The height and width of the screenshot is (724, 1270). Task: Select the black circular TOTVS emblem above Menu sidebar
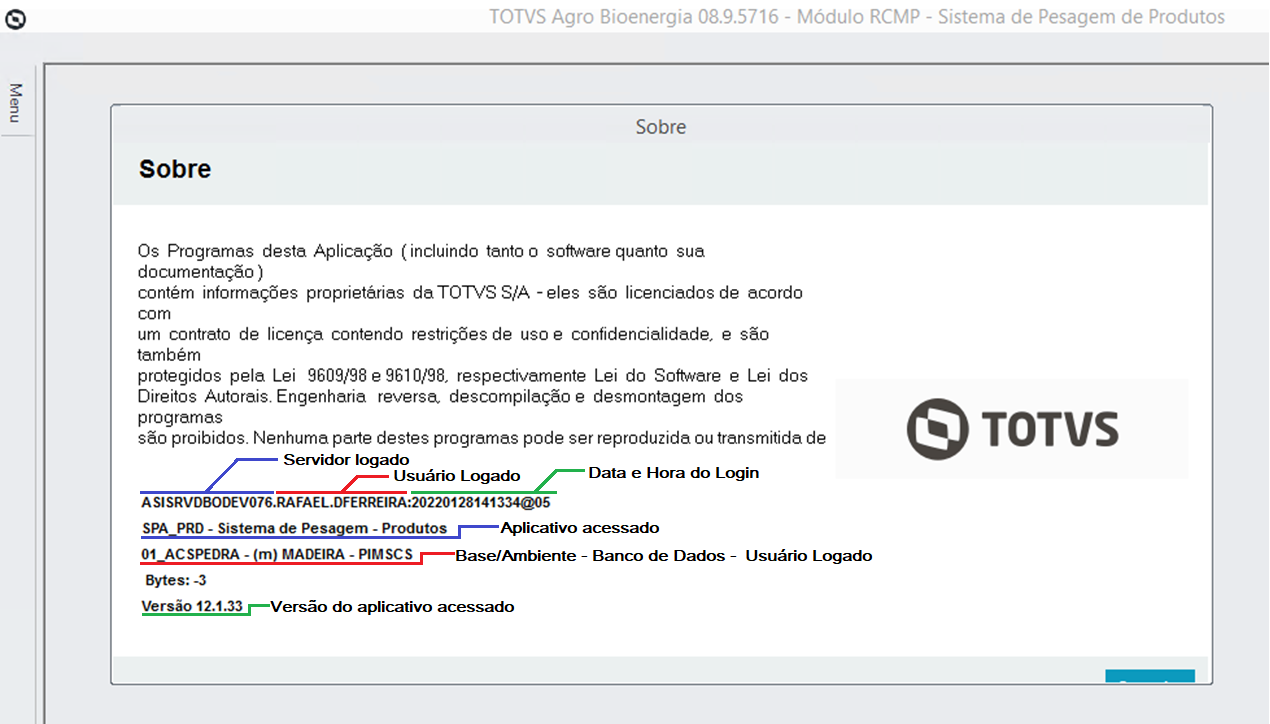click(x=14, y=19)
